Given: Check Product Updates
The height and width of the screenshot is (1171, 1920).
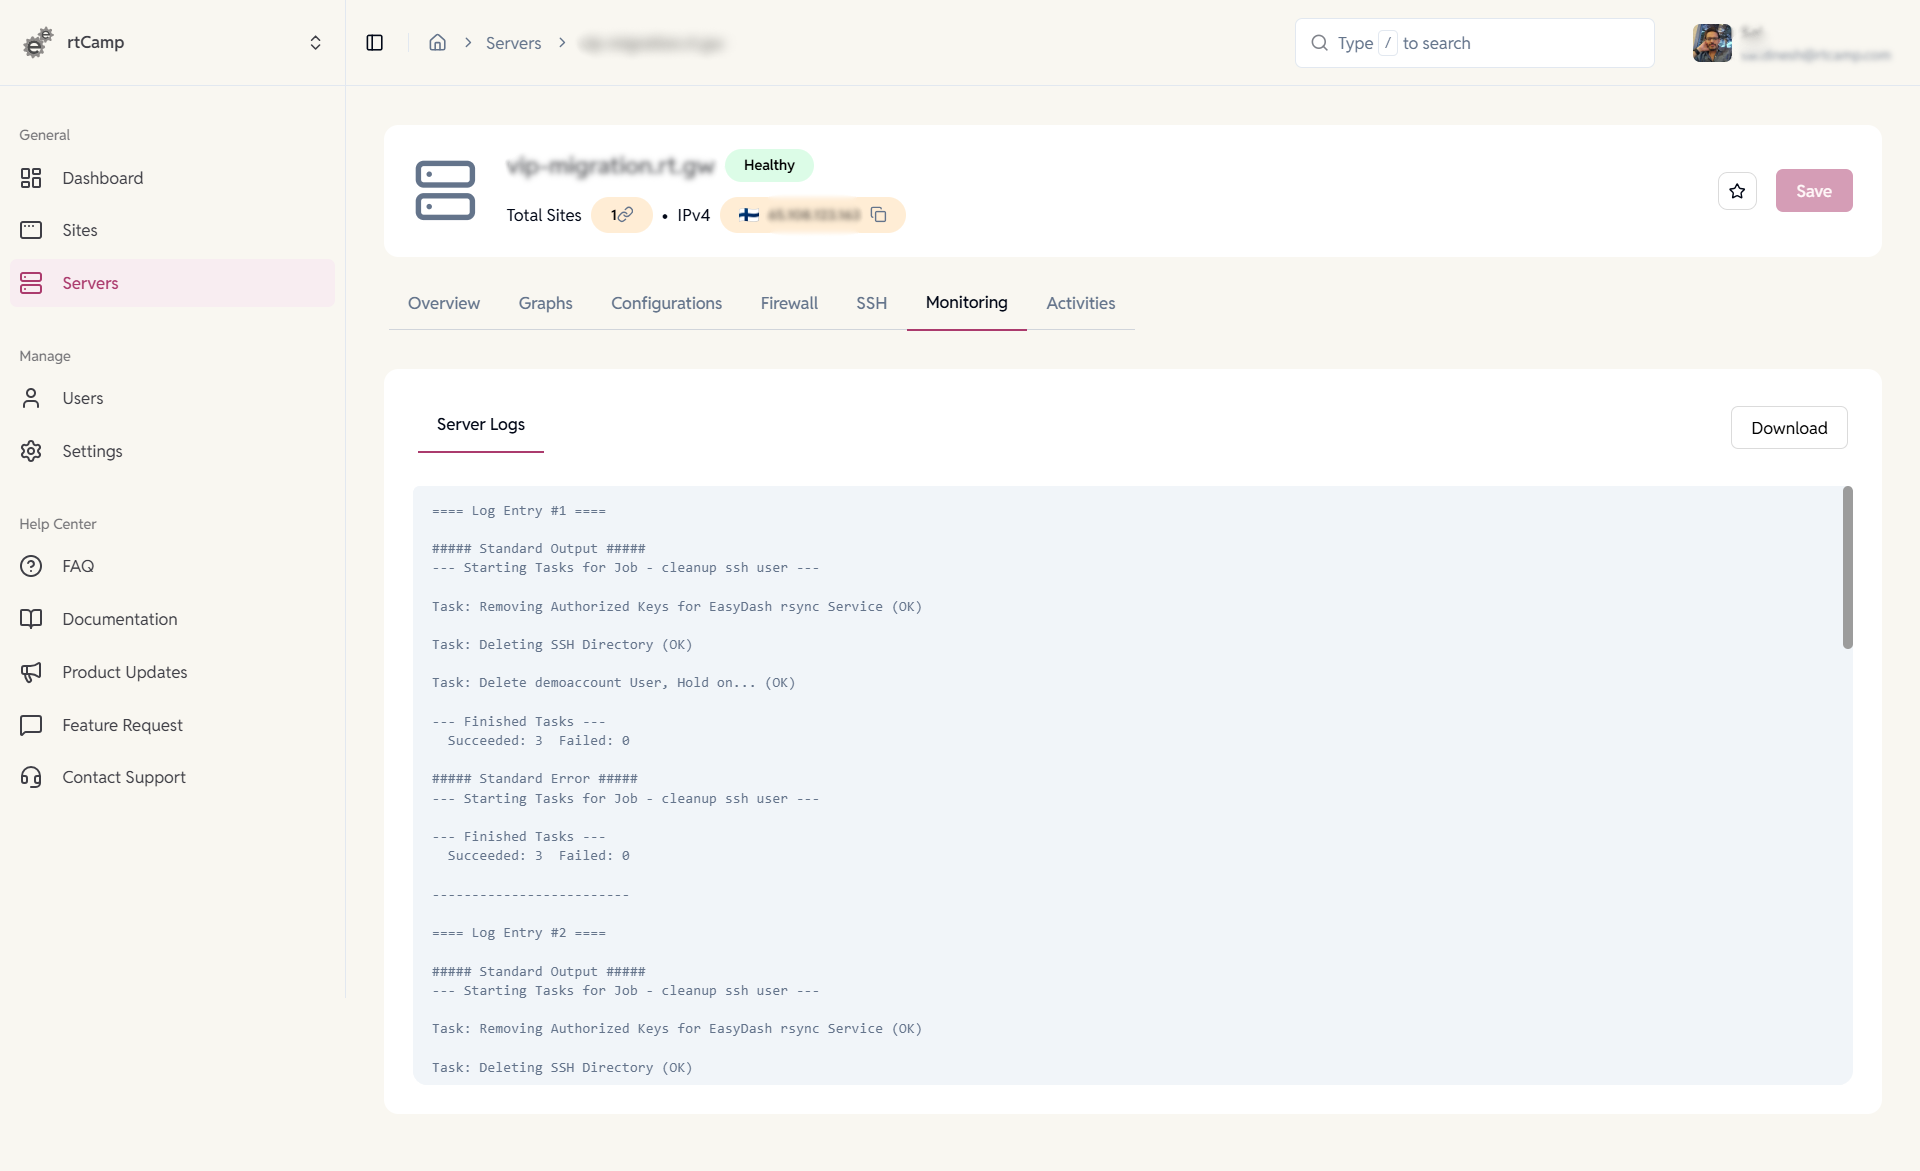Looking at the screenshot, I should pyautogui.click(x=125, y=672).
